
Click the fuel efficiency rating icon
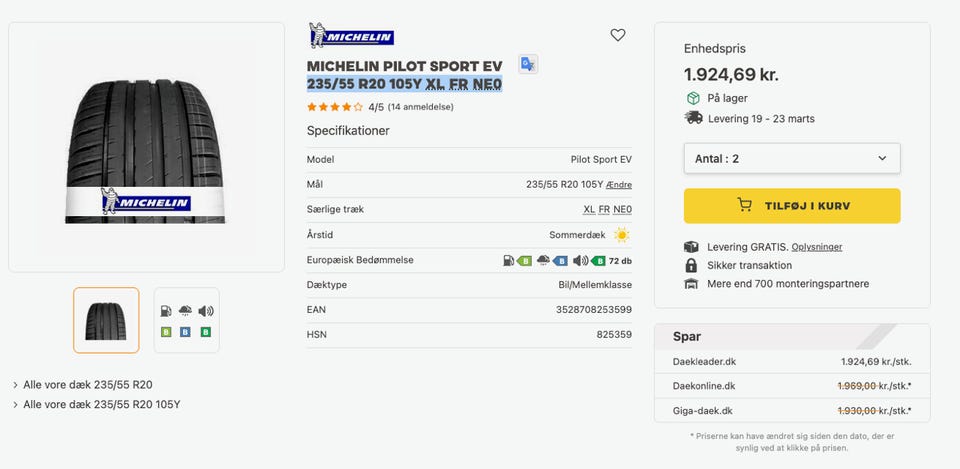click(x=517, y=261)
